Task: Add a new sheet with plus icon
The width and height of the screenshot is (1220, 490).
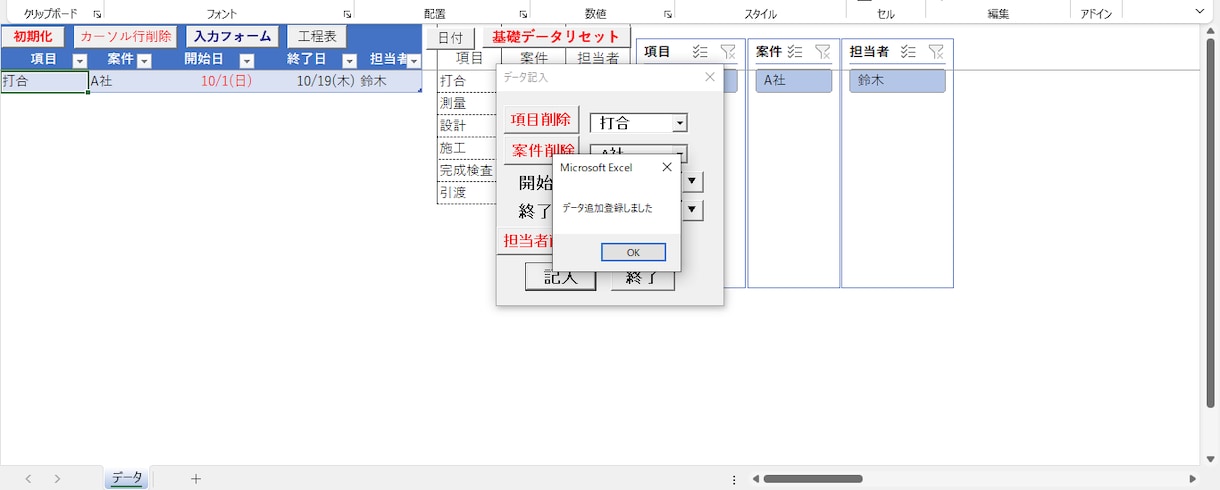Action: 196,479
